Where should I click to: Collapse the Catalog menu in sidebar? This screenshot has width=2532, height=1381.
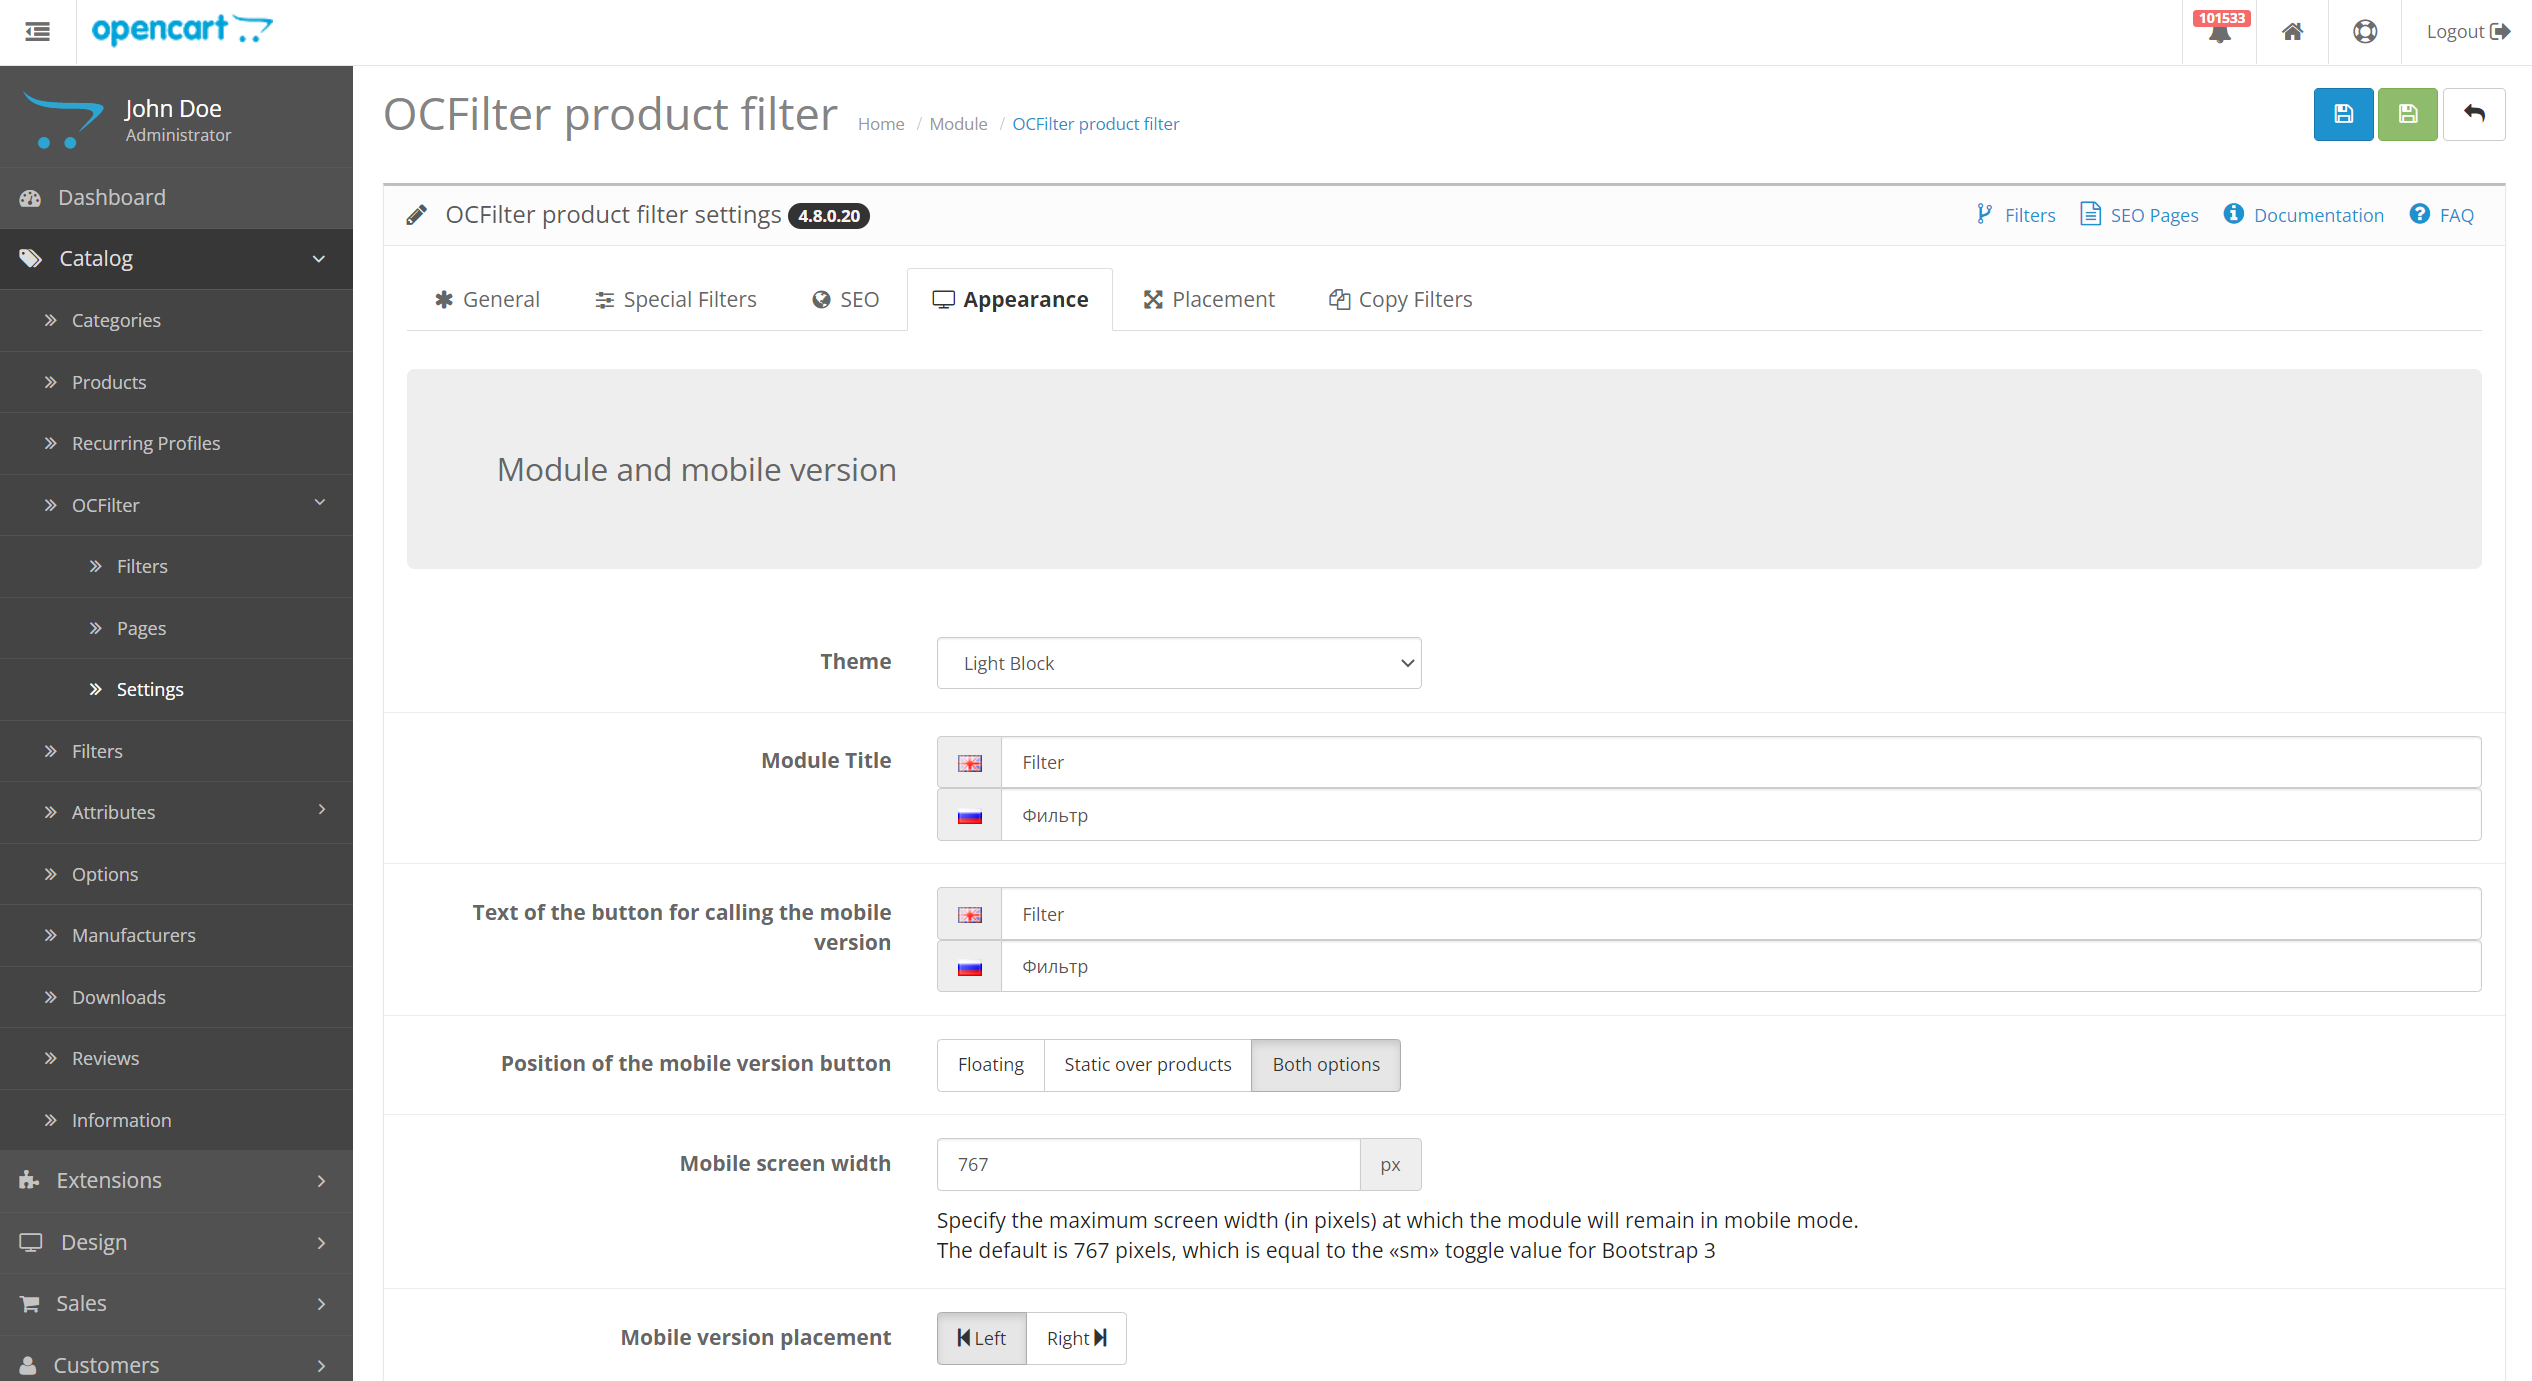(x=176, y=258)
